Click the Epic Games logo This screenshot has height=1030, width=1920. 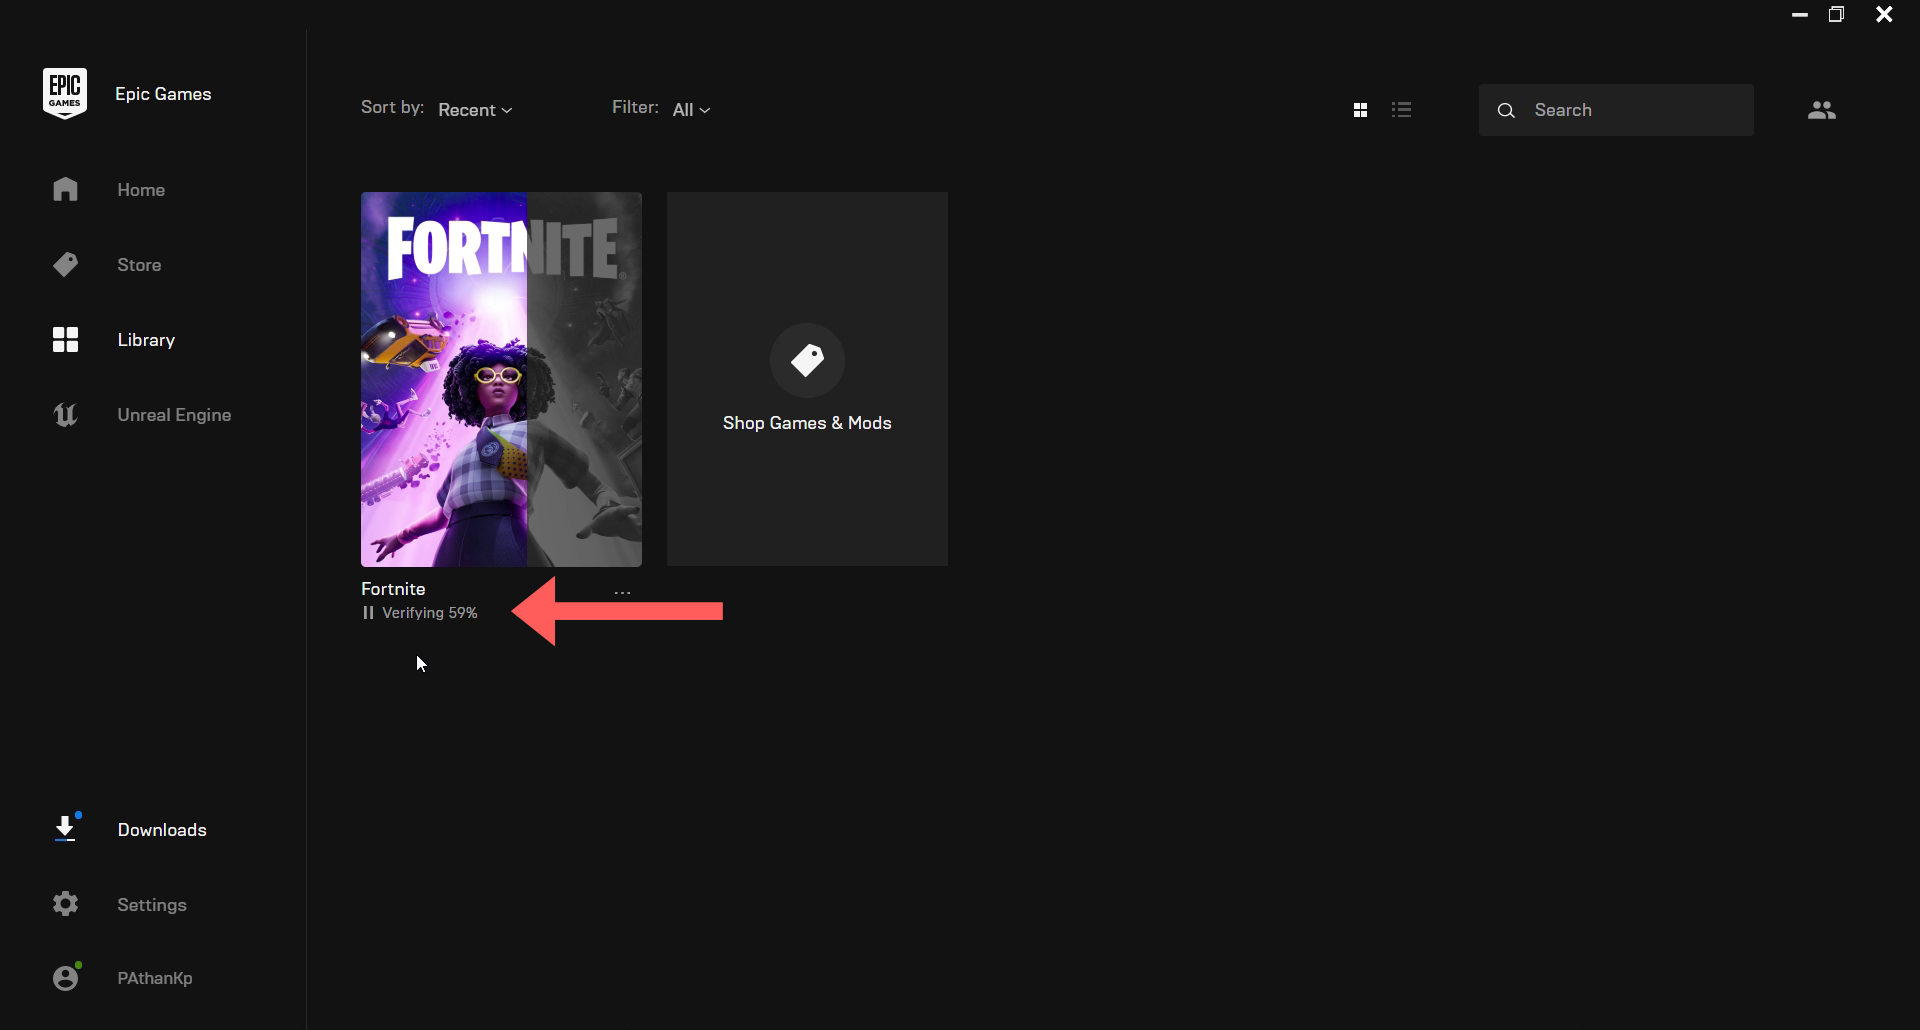pyautogui.click(x=64, y=92)
